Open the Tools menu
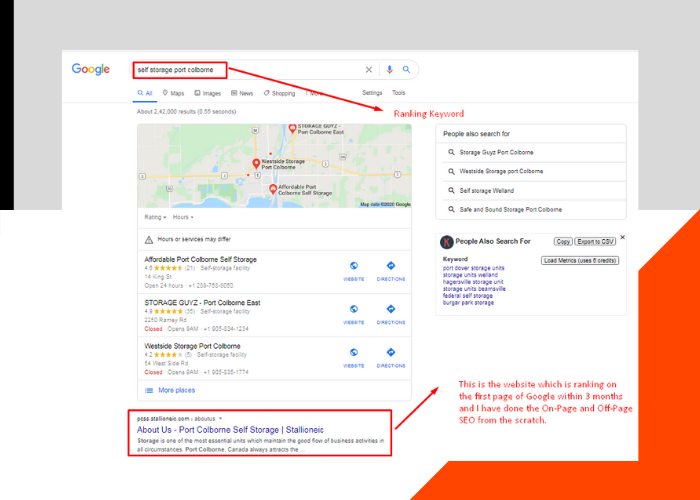The height and width of the screenshot is (500, 700). pos(399,93)
